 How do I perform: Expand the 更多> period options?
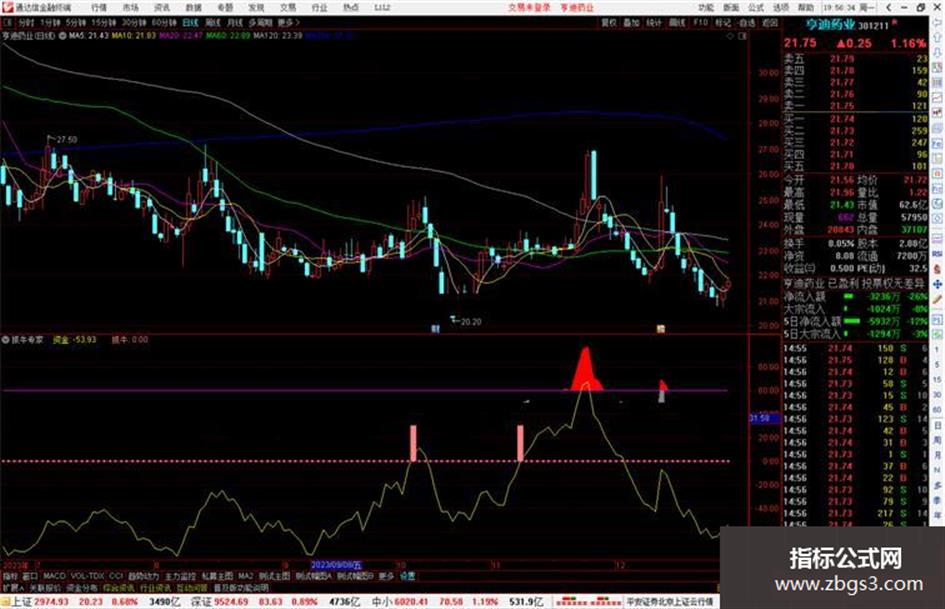pyautogui.click(x=287, y=23)
